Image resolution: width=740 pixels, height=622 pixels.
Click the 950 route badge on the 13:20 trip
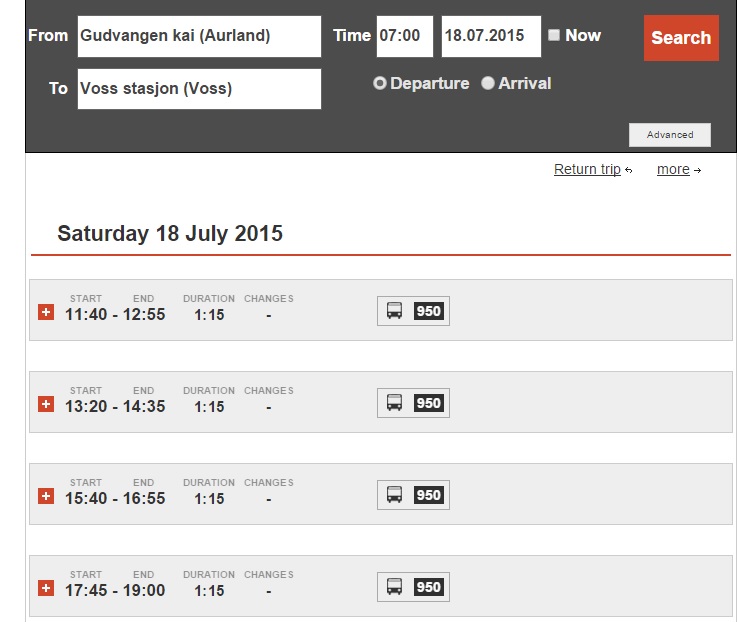click(x=428, y=403)
